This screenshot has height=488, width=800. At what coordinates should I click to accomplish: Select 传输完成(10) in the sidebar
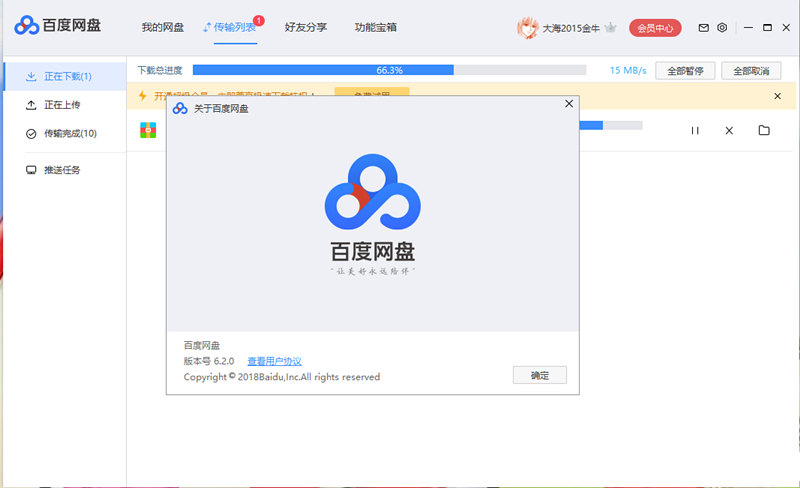click(x=65, y=134)
